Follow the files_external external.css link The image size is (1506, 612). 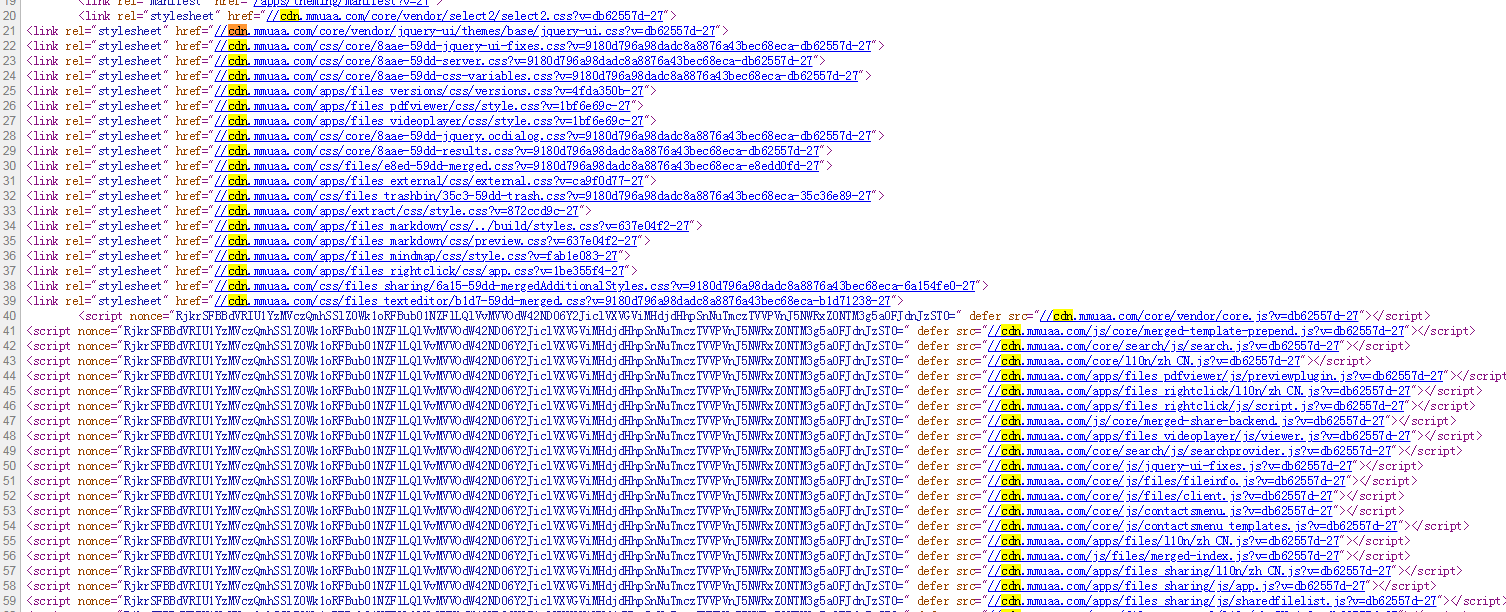(x=430, y=181)
